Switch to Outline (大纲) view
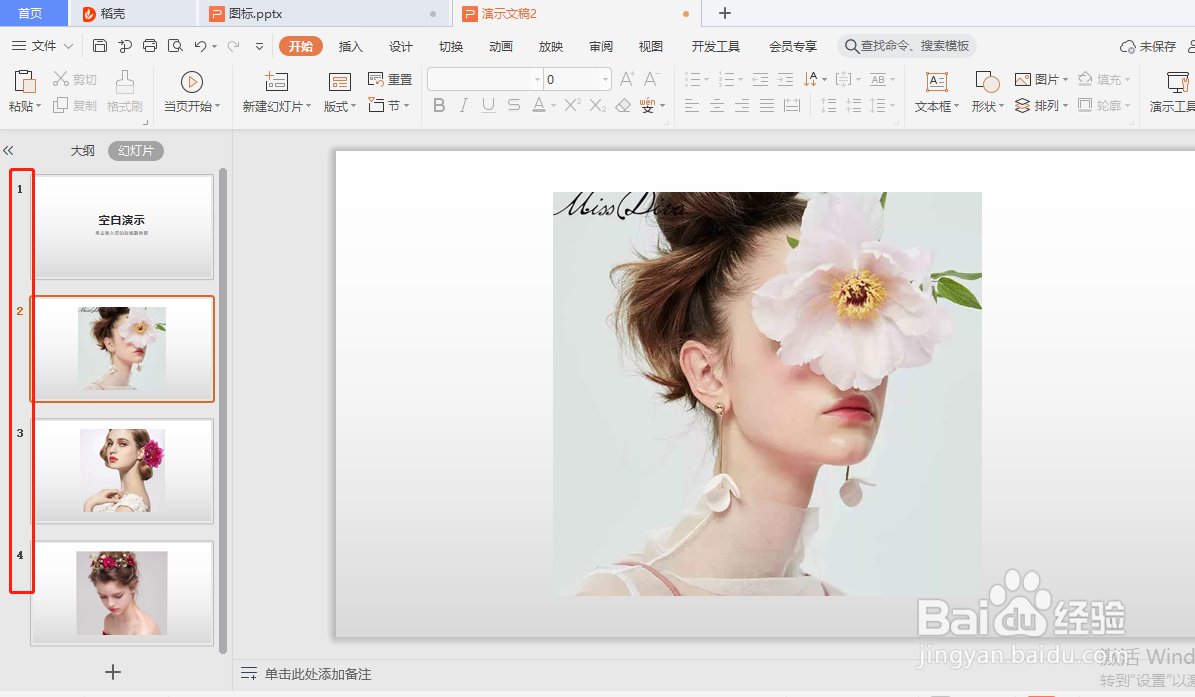Screen dimensions: 1195x697 [82, 151]
